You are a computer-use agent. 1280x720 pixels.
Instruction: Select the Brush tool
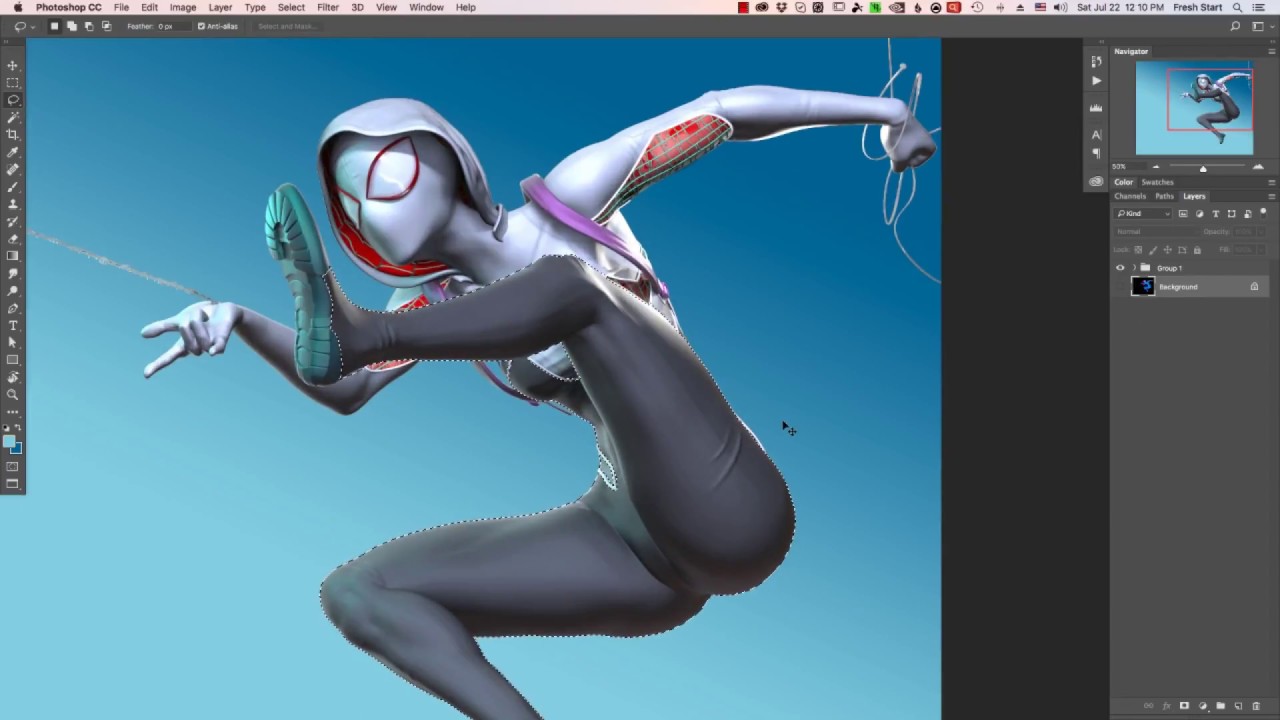[13, 187]
